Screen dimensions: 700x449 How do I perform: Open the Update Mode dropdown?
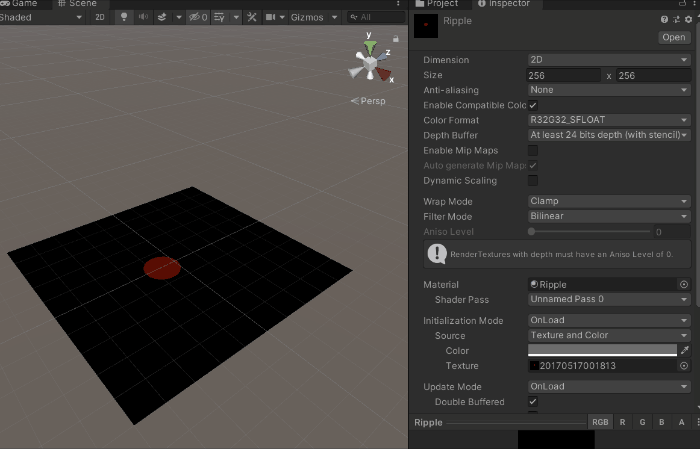tap(609, 387)
